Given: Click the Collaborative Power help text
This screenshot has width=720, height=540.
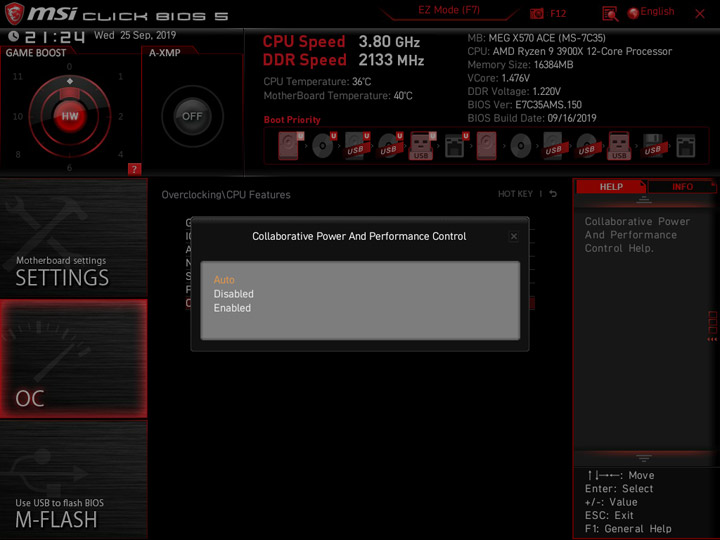Looking at the screenshot, I should [637, 235].
